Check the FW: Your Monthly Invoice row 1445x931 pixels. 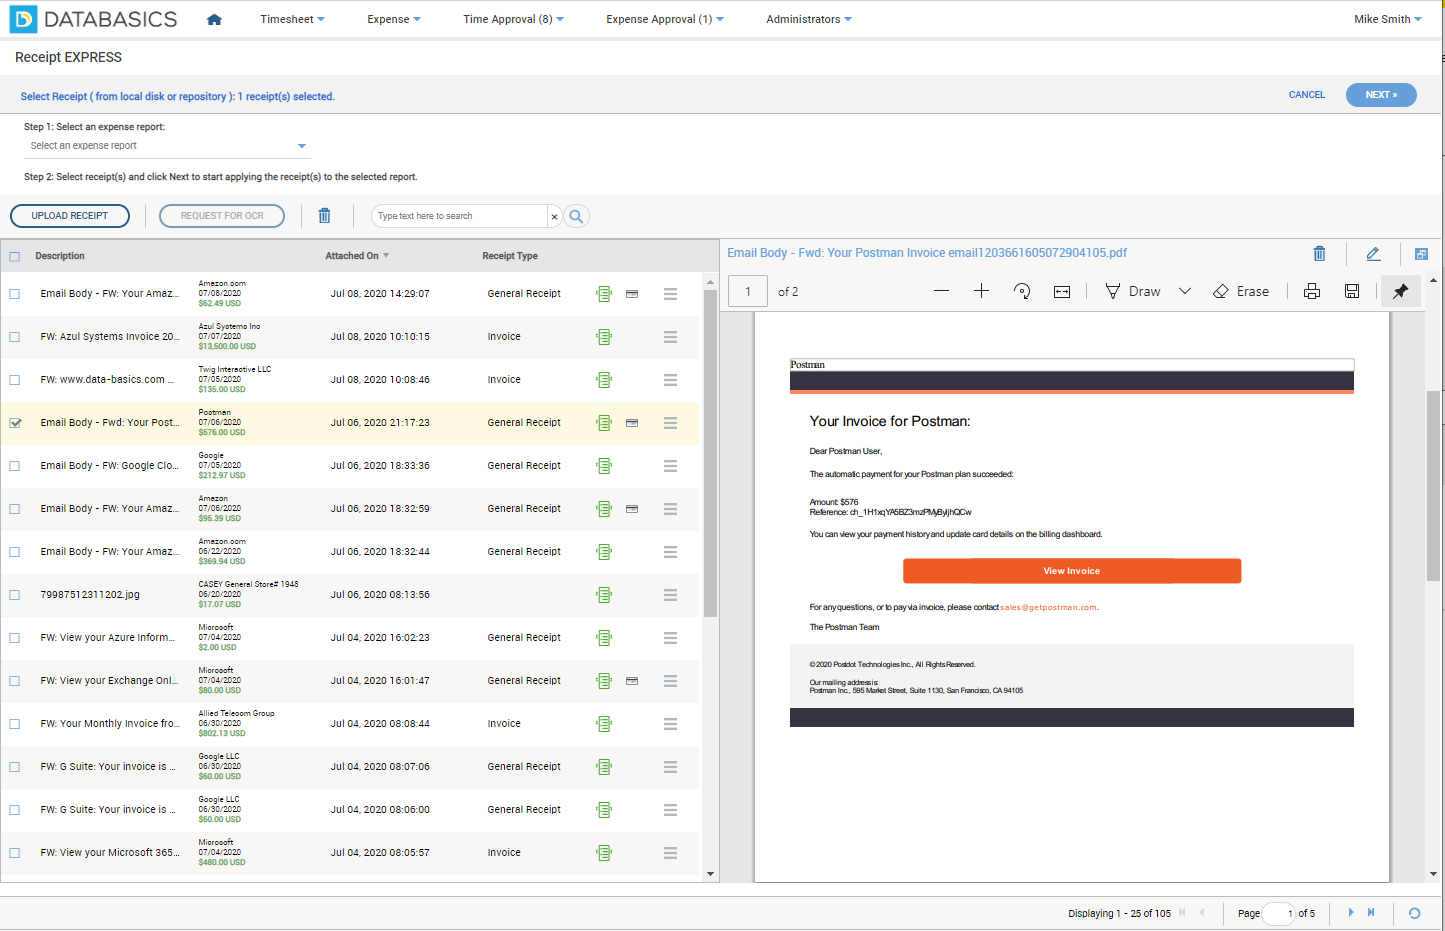15,724
